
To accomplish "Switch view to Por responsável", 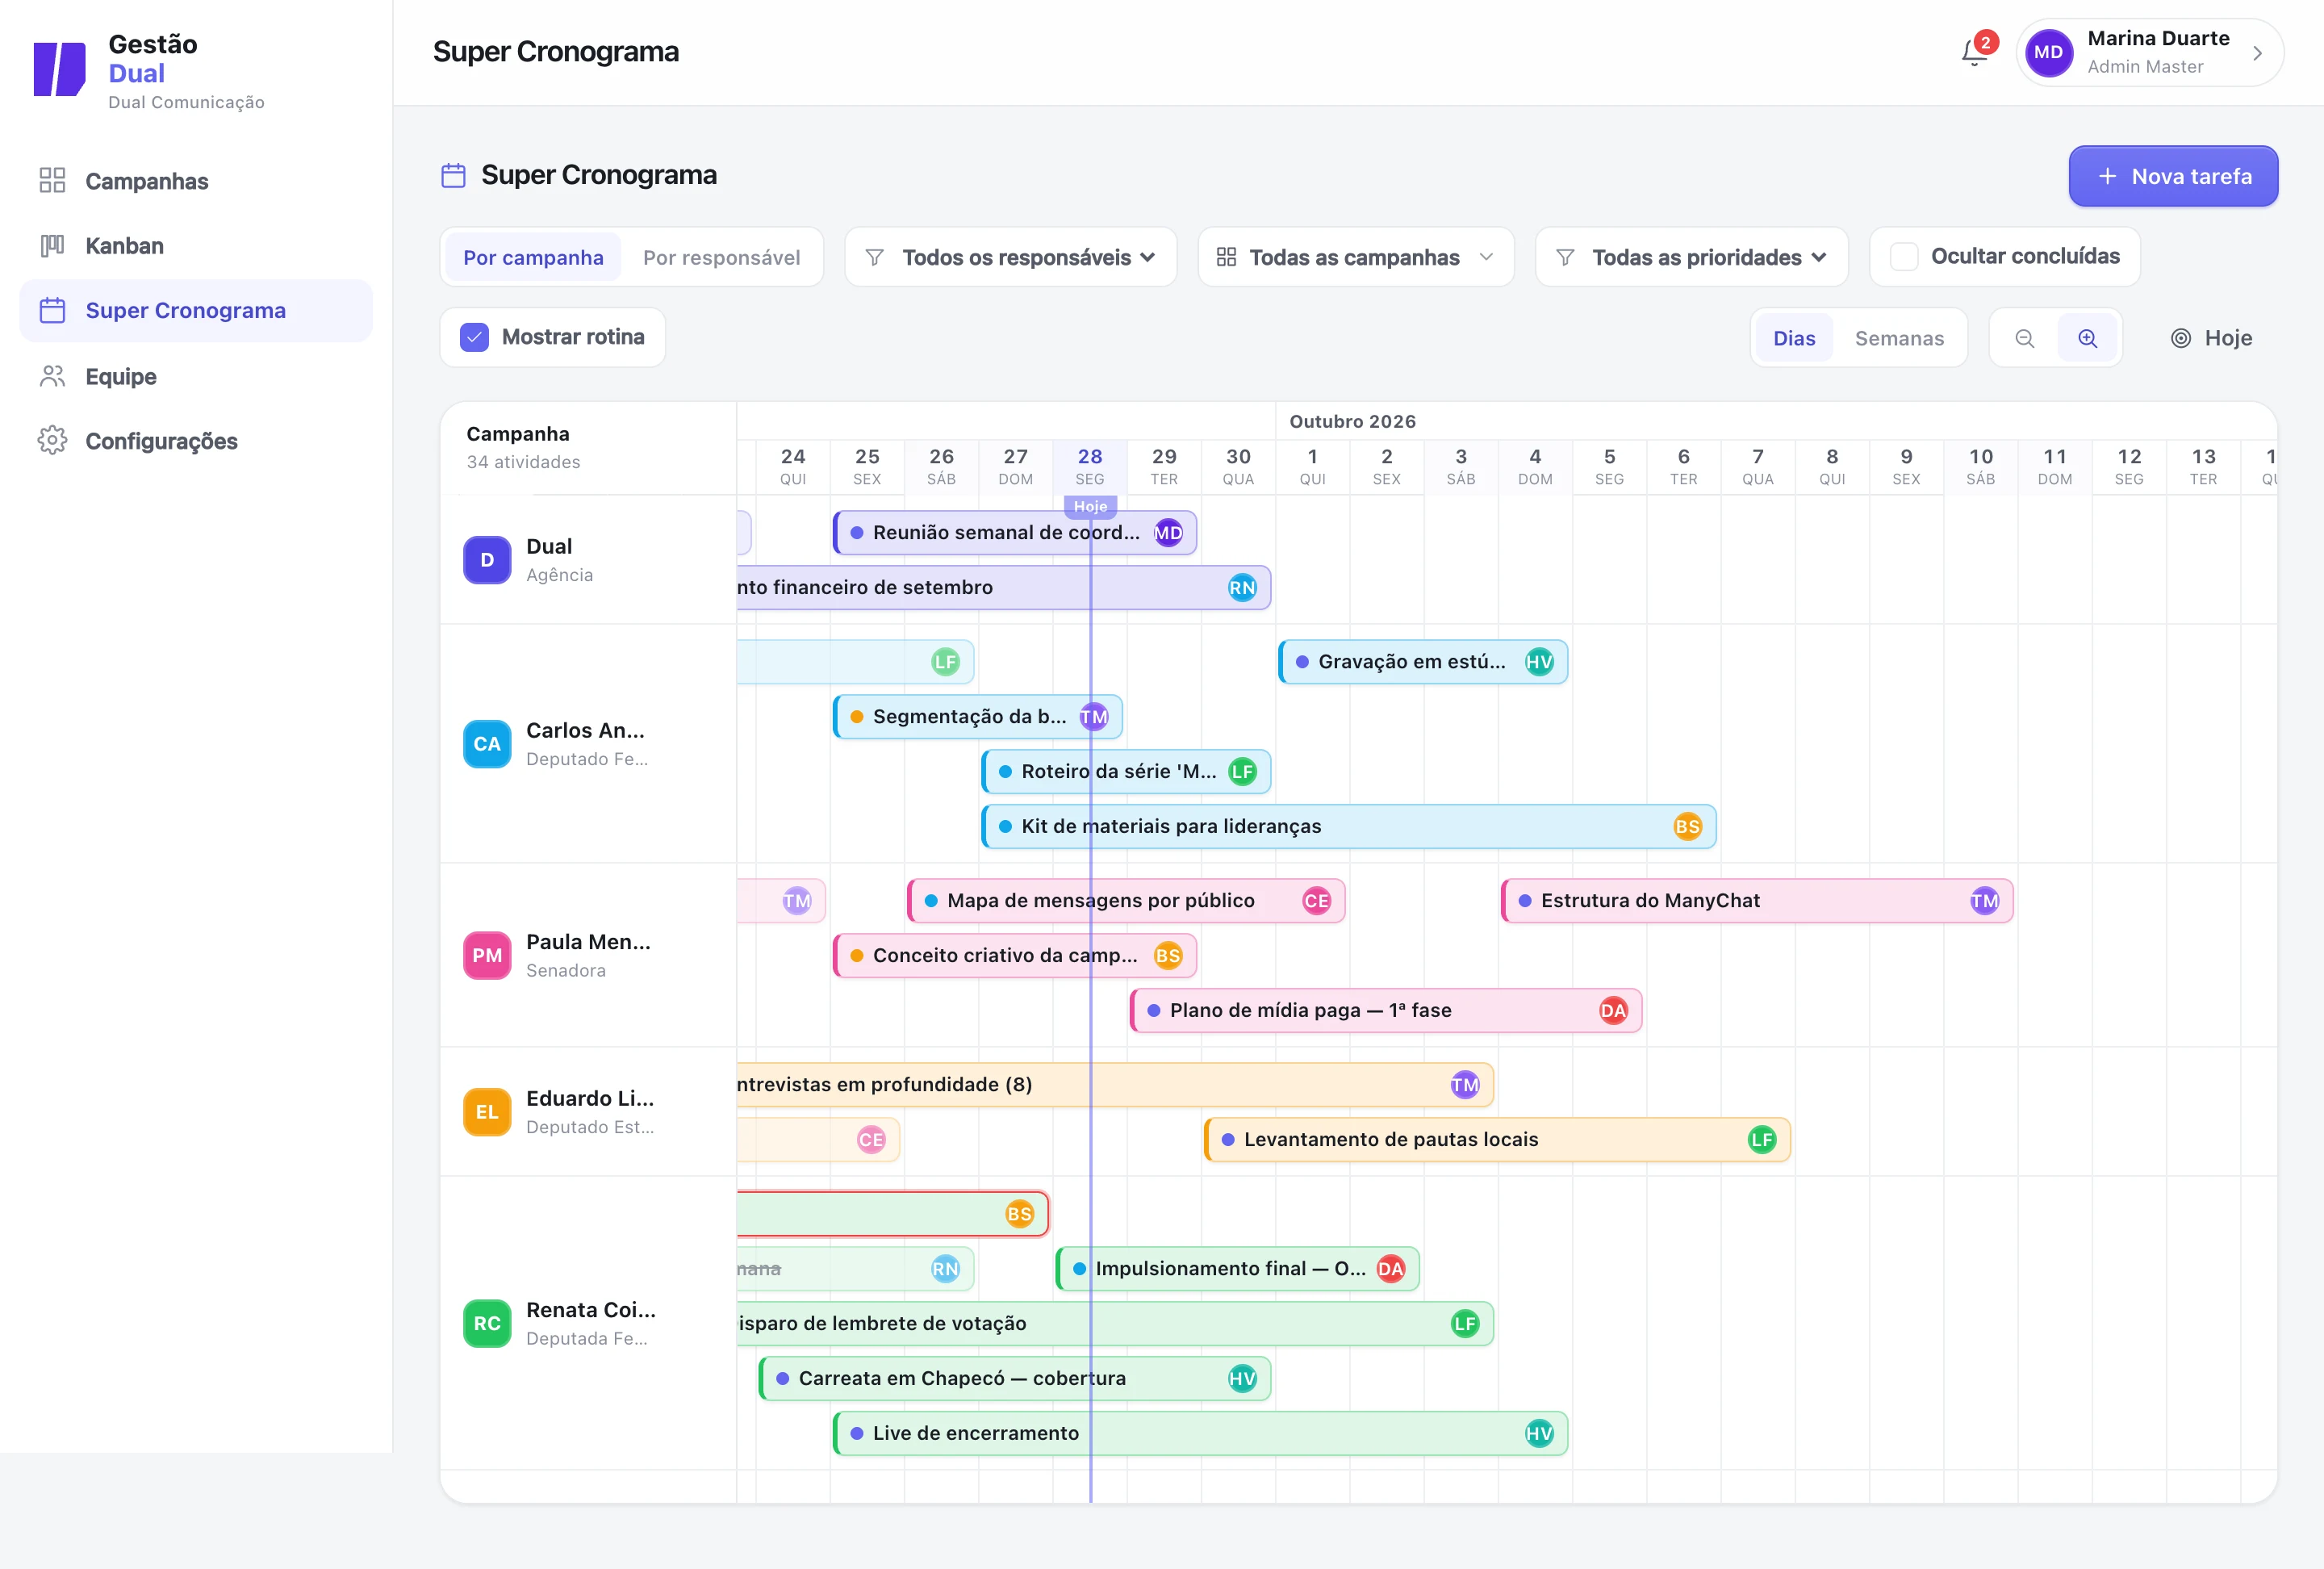I will tap(721, 257).
